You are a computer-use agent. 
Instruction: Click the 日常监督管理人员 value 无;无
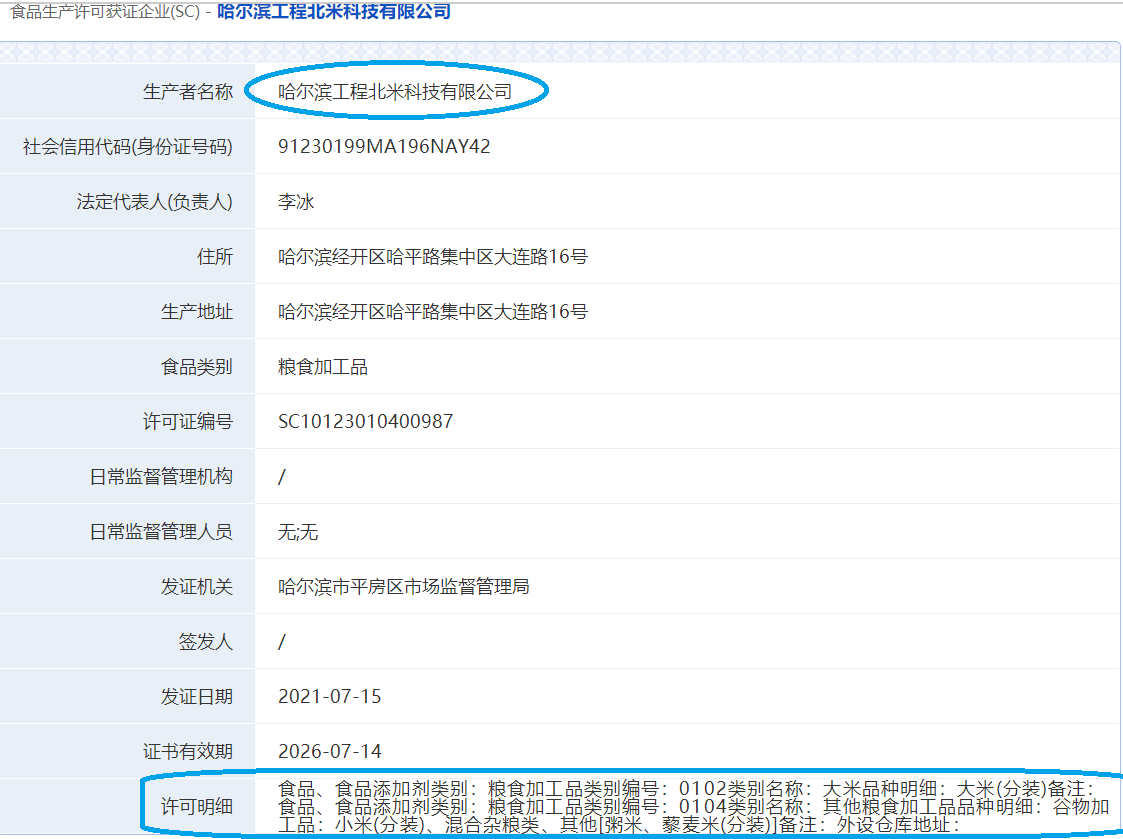click(298, 532)
